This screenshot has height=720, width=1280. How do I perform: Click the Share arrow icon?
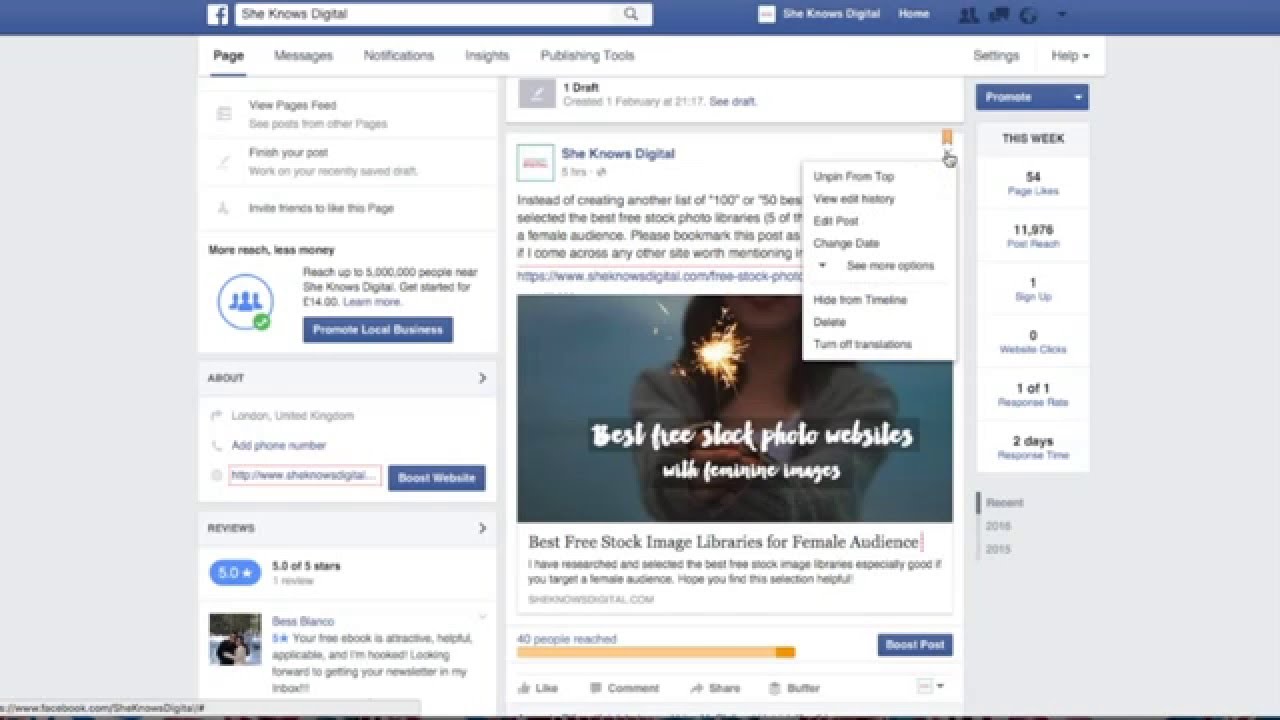tap(697, 688)
